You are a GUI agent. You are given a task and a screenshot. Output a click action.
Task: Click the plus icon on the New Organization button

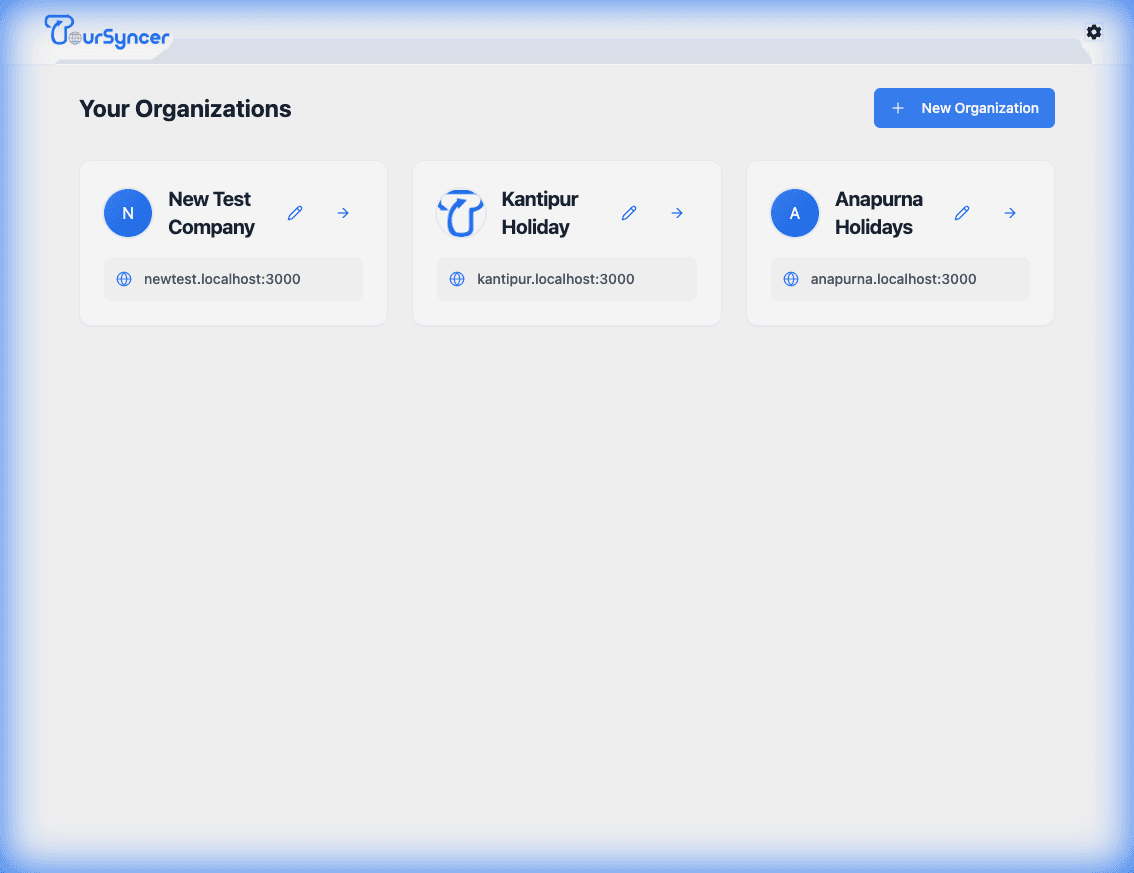[899, 107]
